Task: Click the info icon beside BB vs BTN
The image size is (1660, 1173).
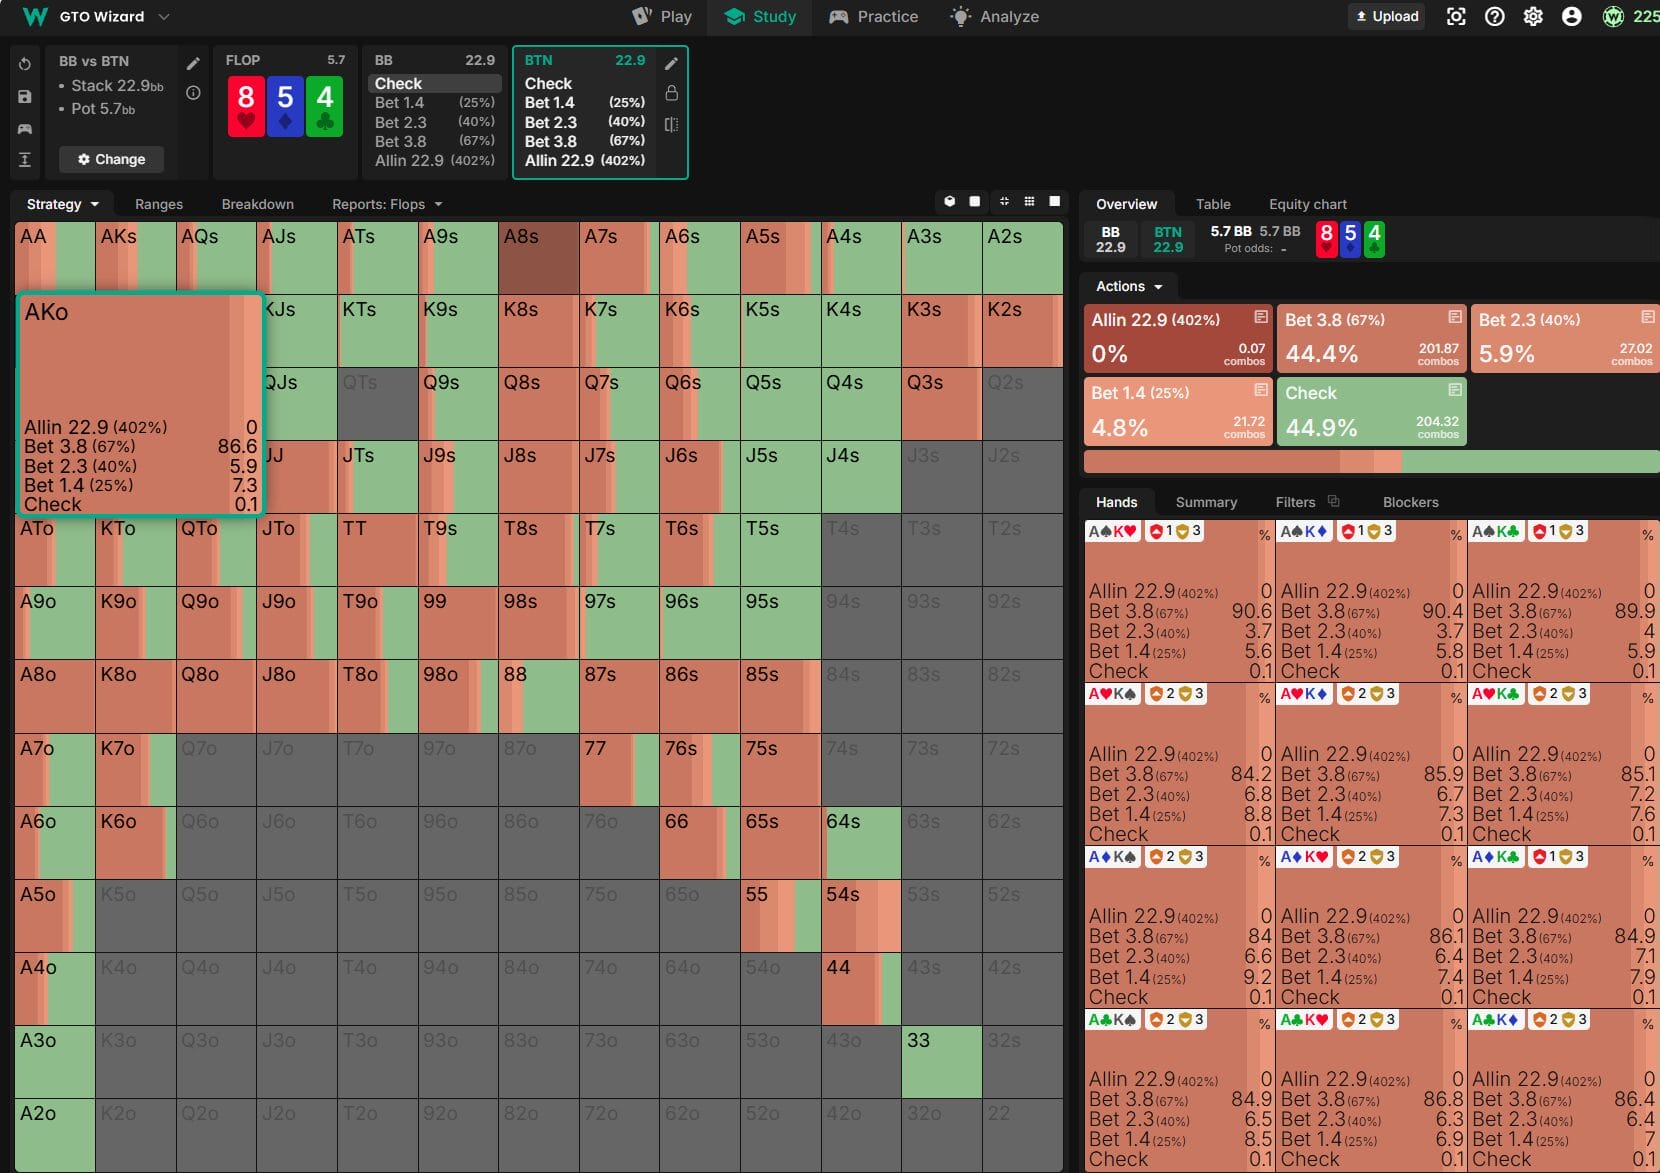Action: click(193, 93)
